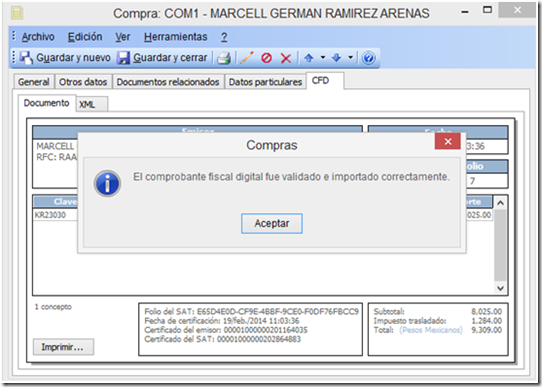This screenshot has height=387, width=542.
Task: Click the Impuesto trasladado value 1,284.00
Action: click(x=487, y=321)
